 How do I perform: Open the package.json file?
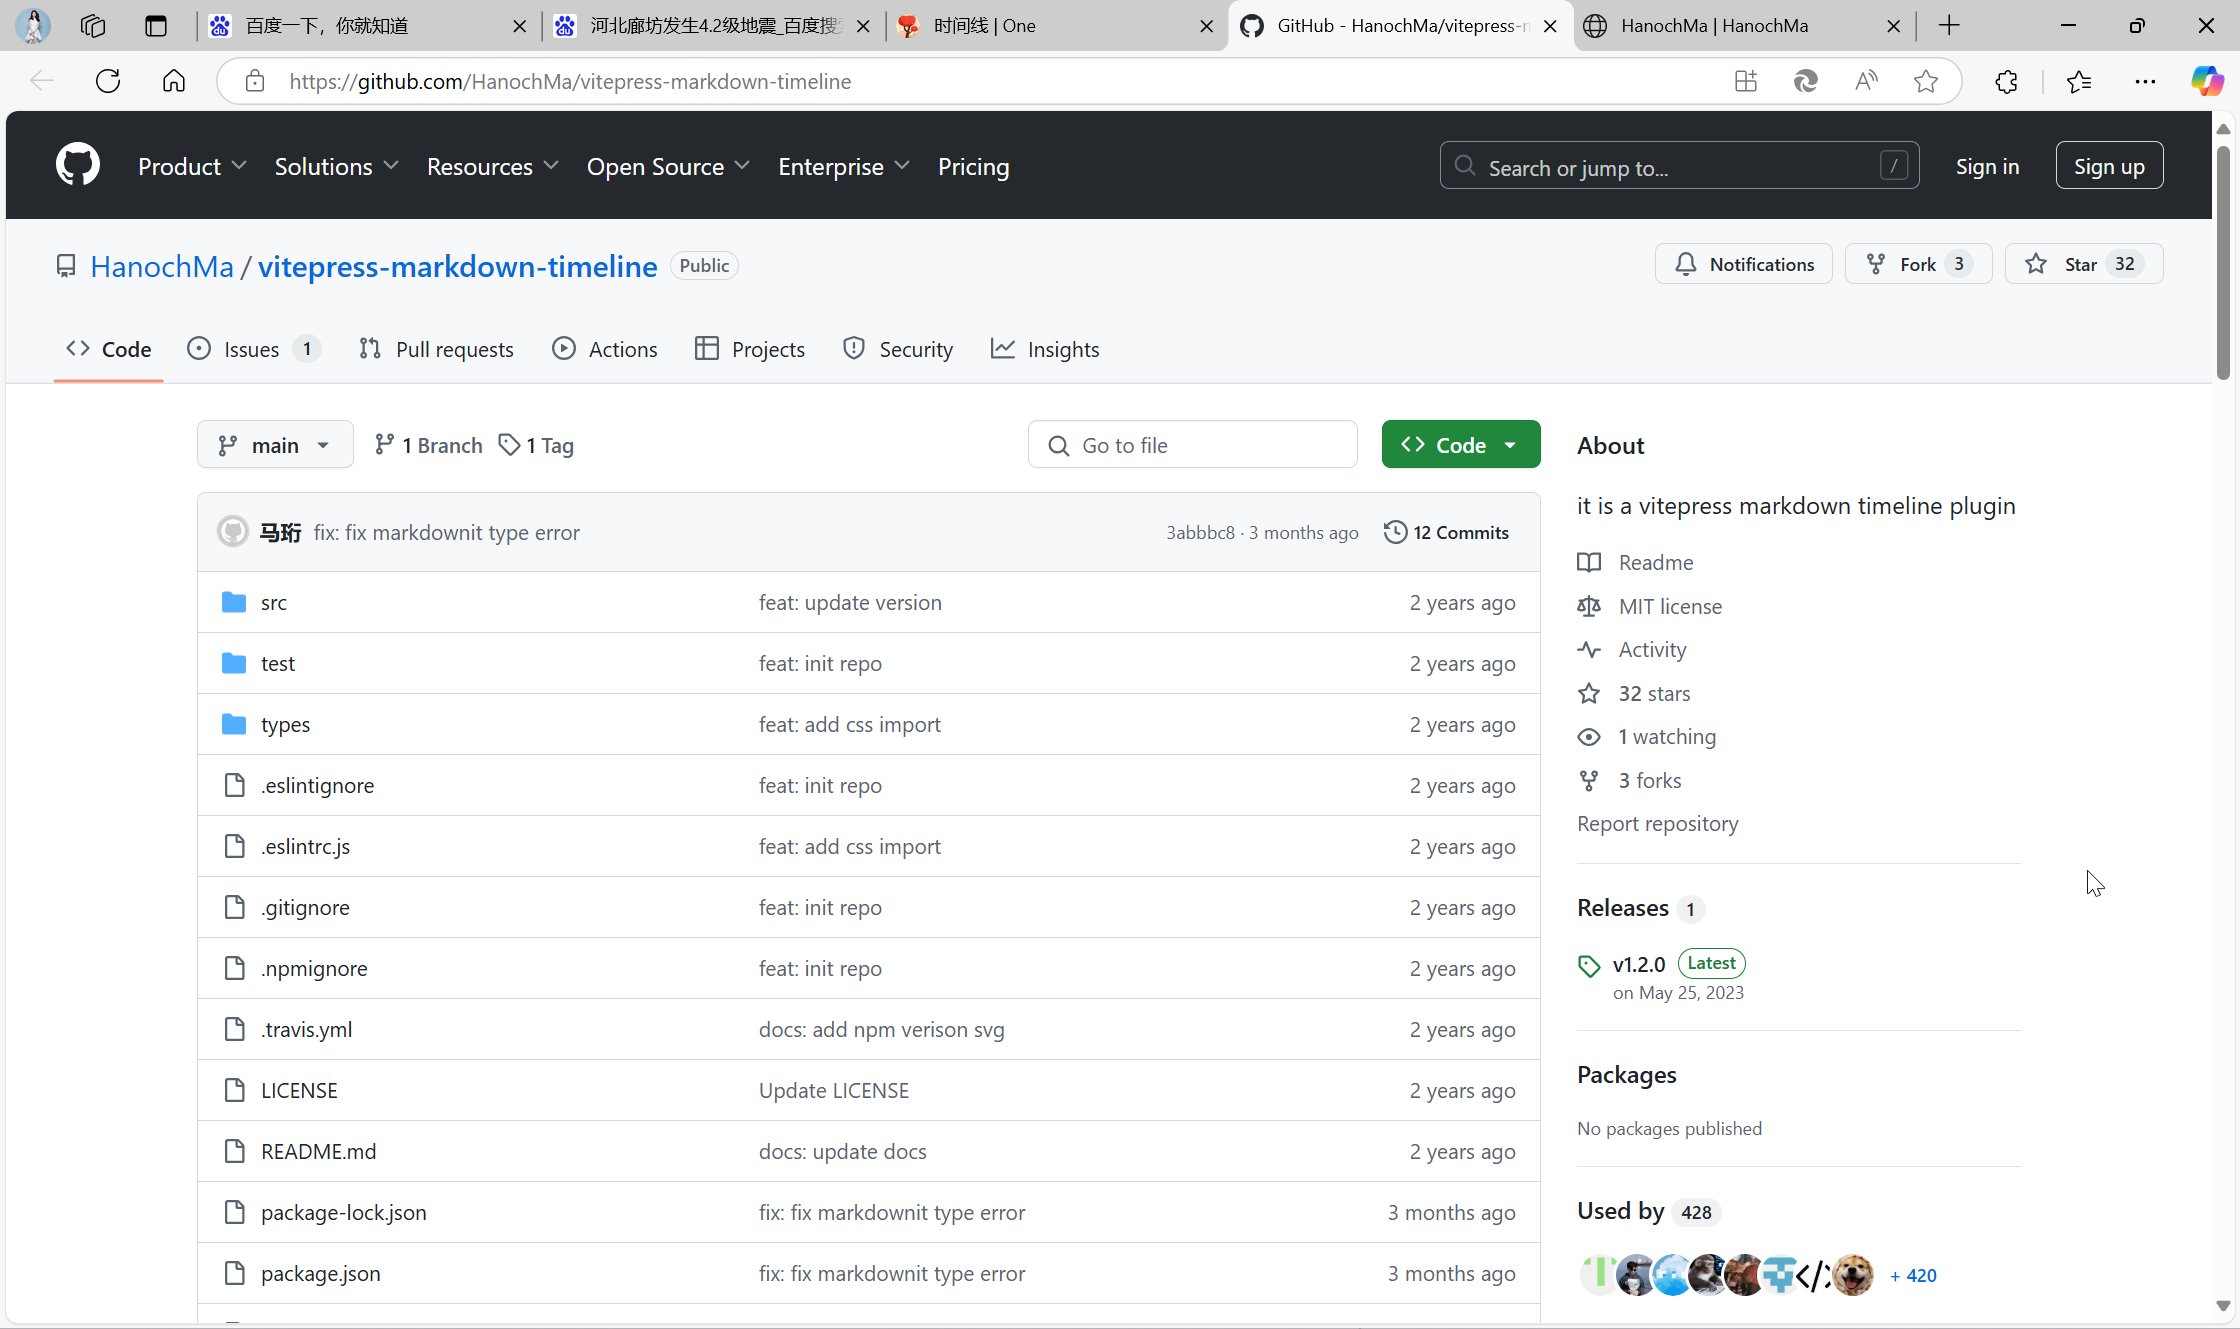coord(320,1273)
